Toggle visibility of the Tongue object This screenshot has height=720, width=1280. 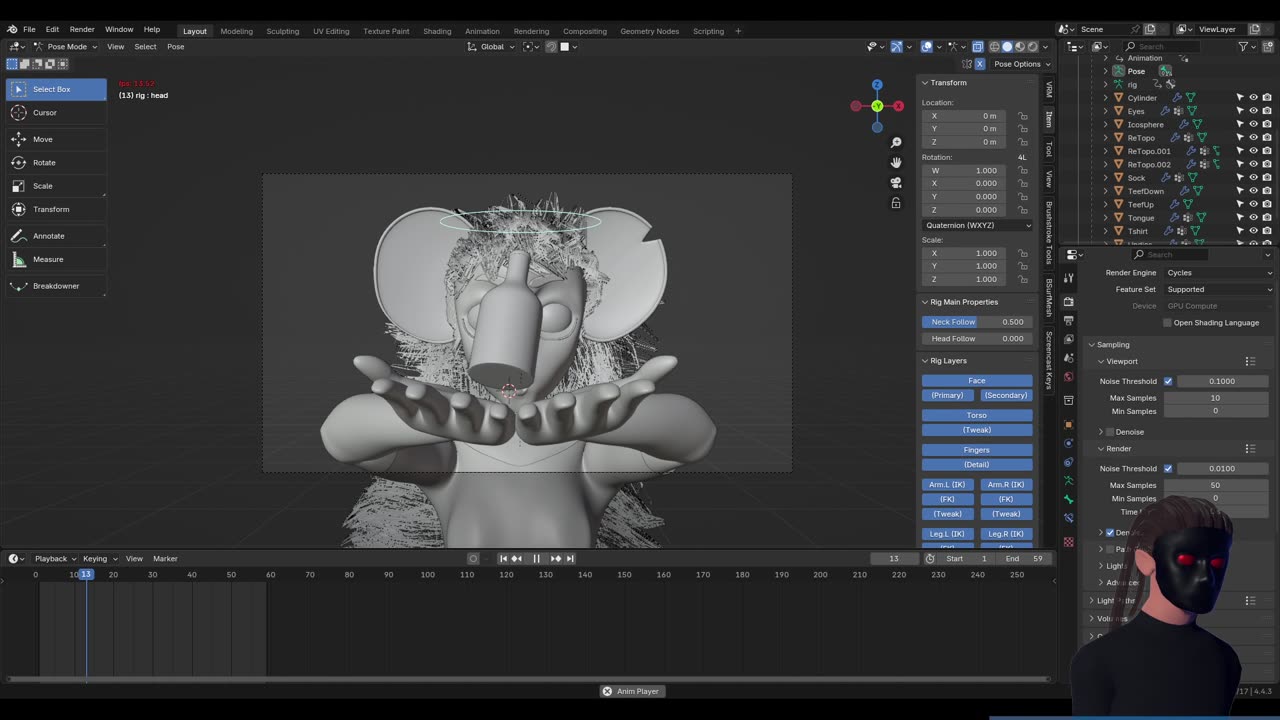[x=1253, y=217]
